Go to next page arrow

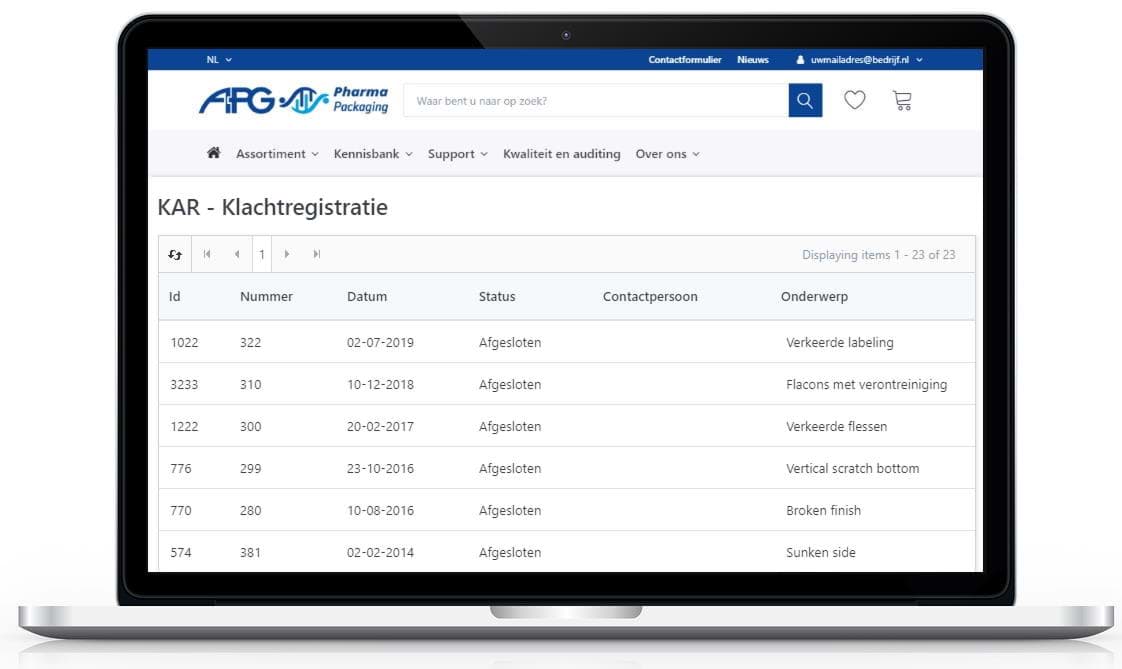287,255
